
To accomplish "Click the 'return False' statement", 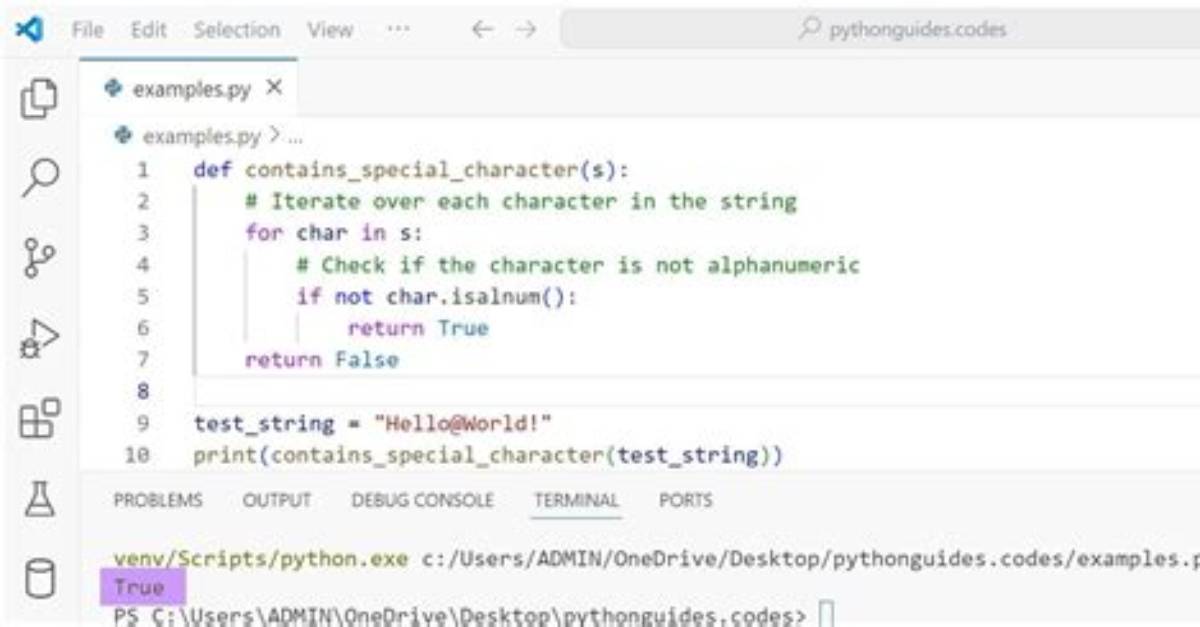I will (x=322, y=360).
